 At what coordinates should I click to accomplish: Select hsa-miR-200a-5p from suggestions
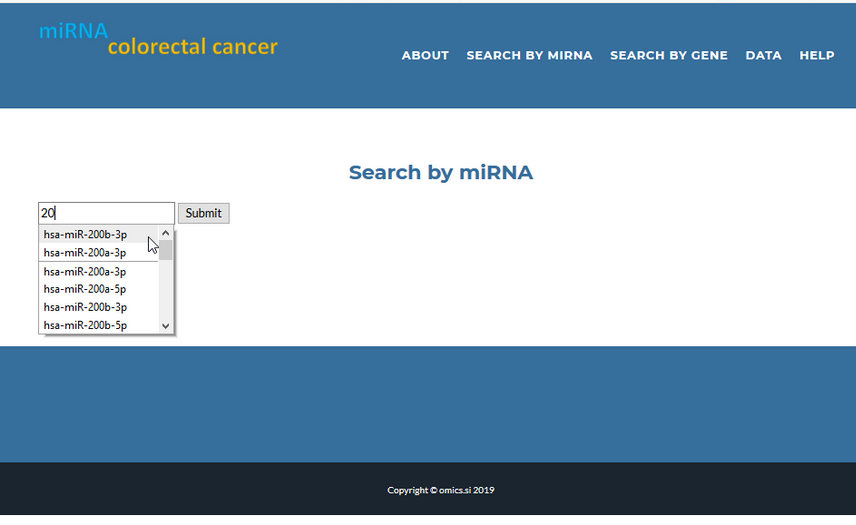[x=86, y=290]
